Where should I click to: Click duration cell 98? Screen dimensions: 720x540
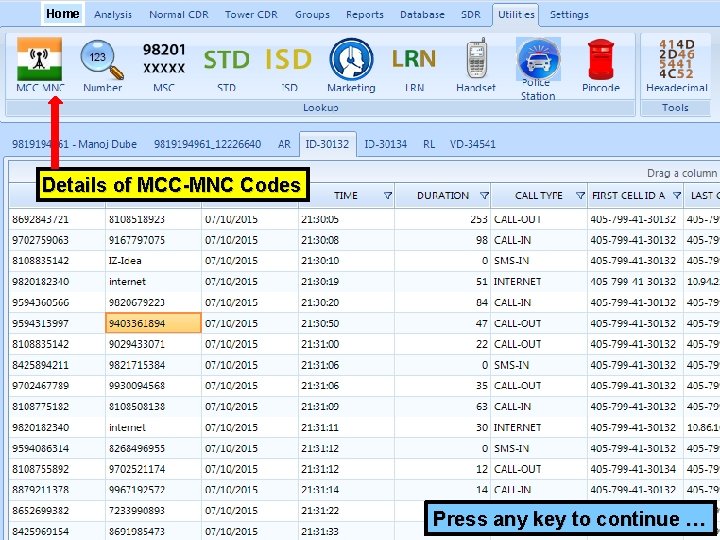tap(442, 240)
